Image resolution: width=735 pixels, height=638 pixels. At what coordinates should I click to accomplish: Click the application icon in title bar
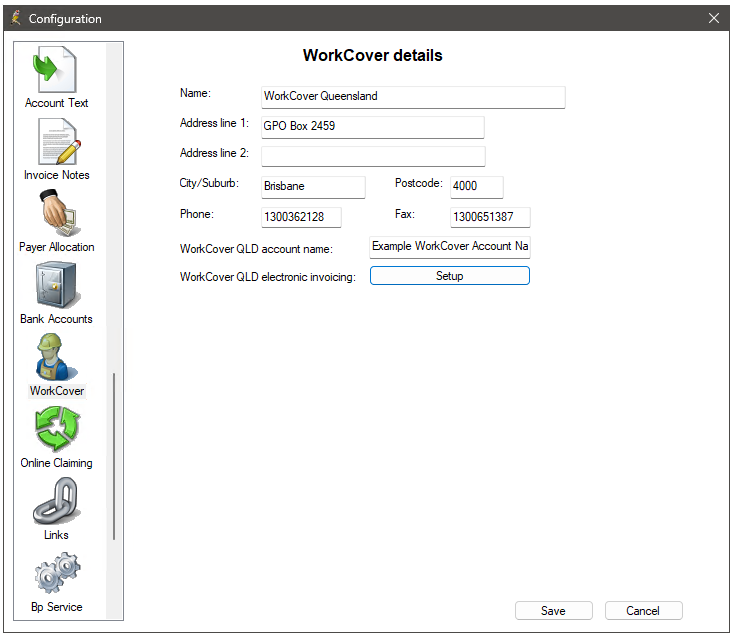click(16, 18)
